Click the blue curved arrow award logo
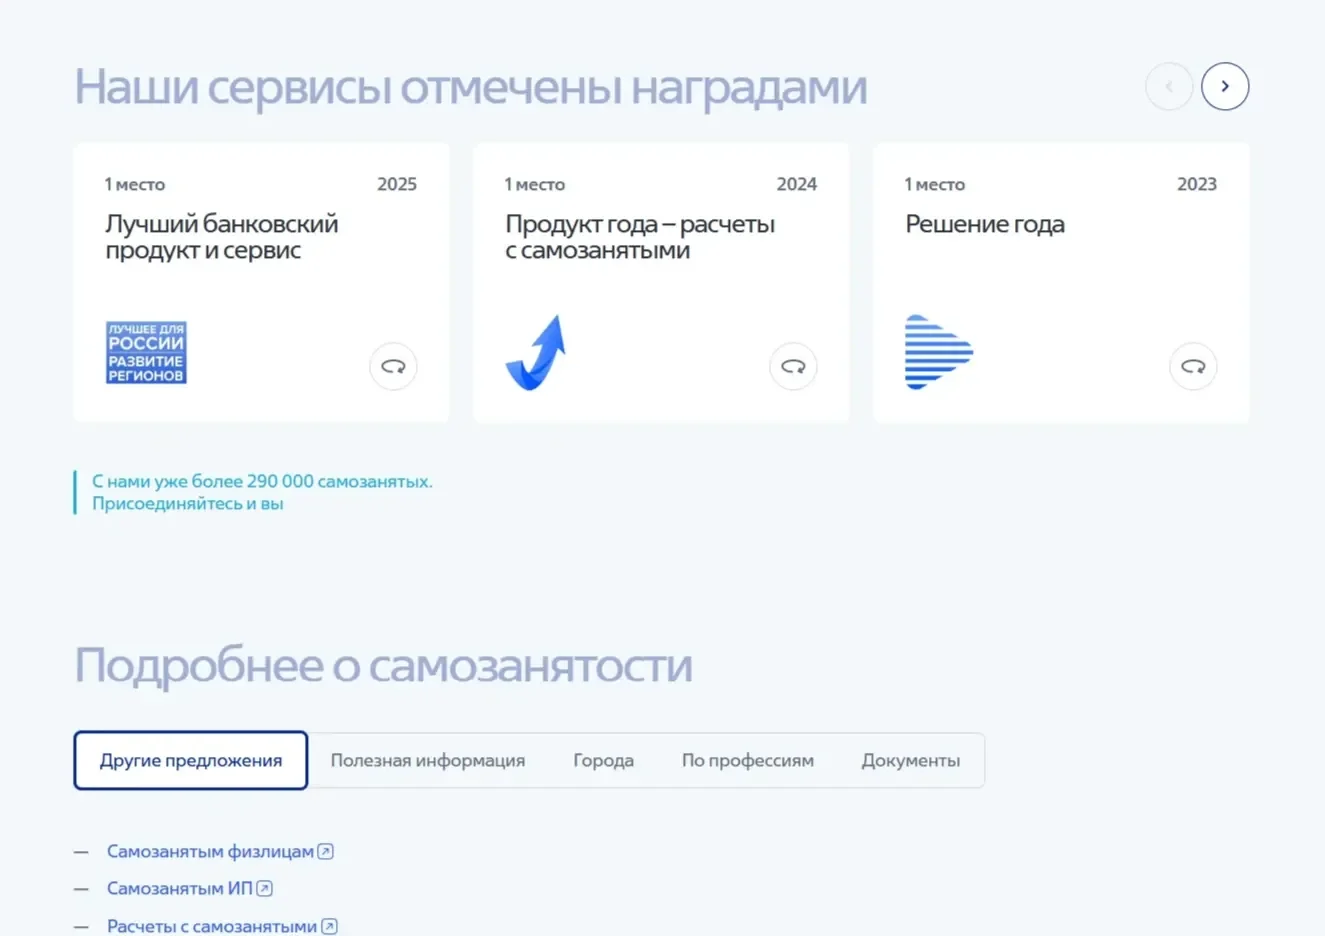Viewport: 1325px width, 936px height. tap(536, 352)
